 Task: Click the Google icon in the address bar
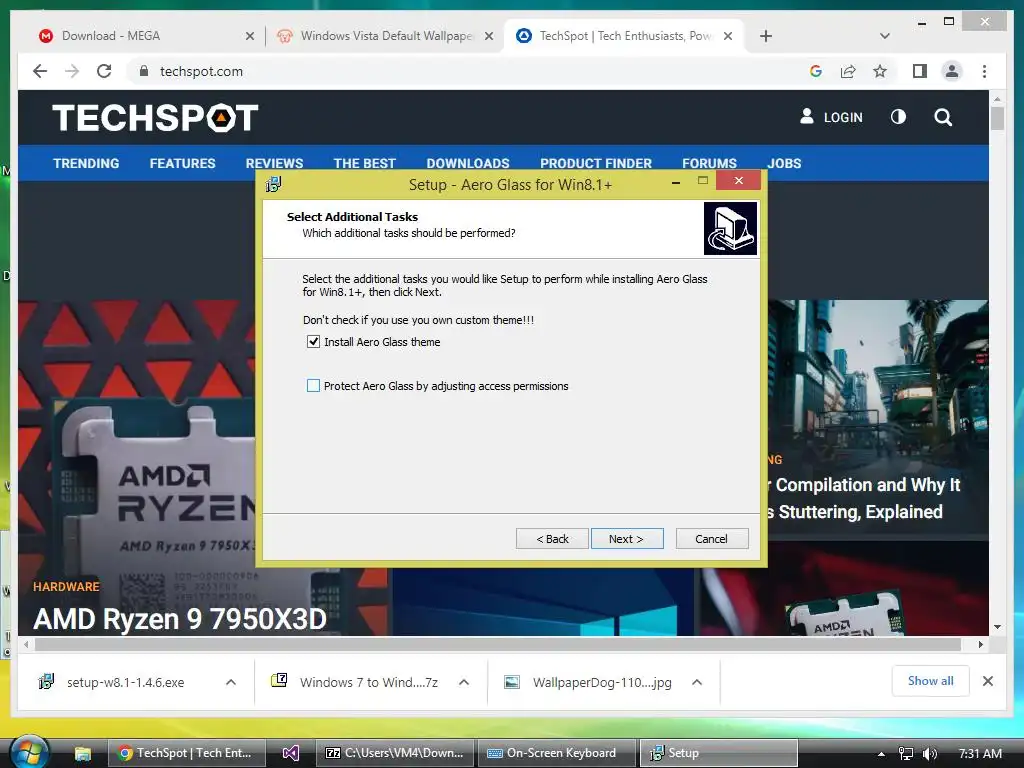coord(816,71)
